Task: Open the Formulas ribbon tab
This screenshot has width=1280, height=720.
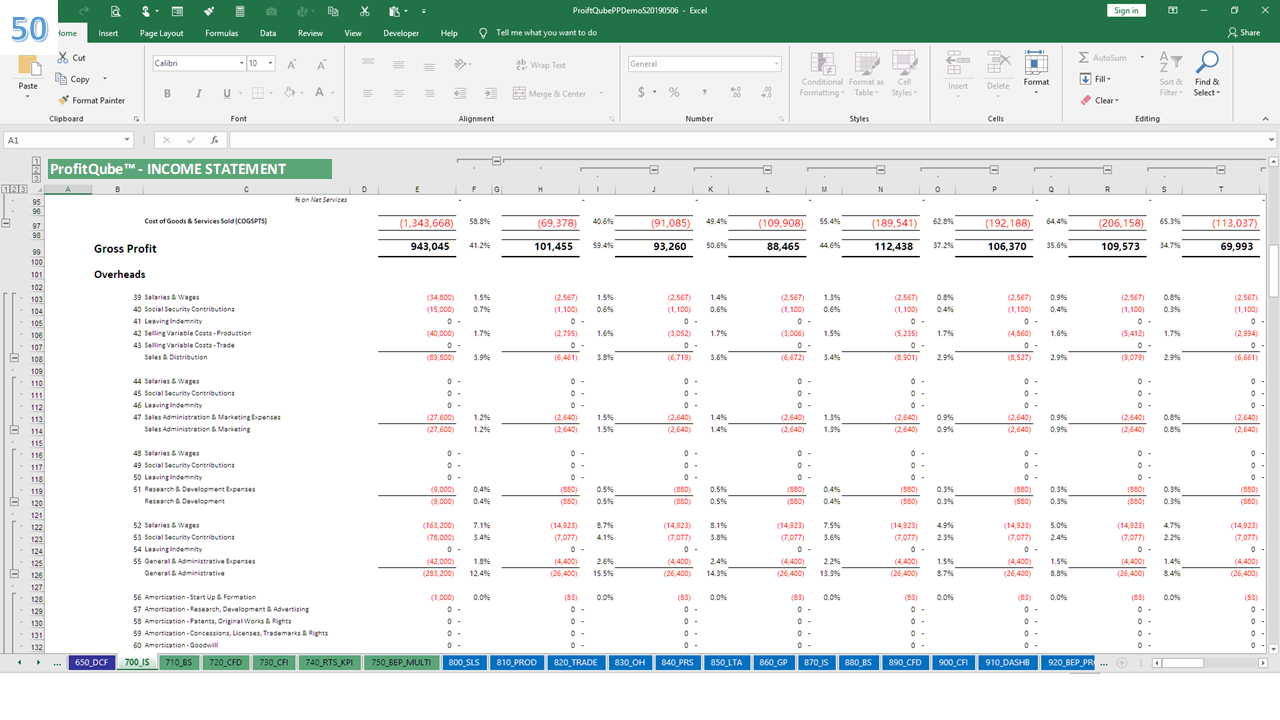Action: (x=222, y=33)
